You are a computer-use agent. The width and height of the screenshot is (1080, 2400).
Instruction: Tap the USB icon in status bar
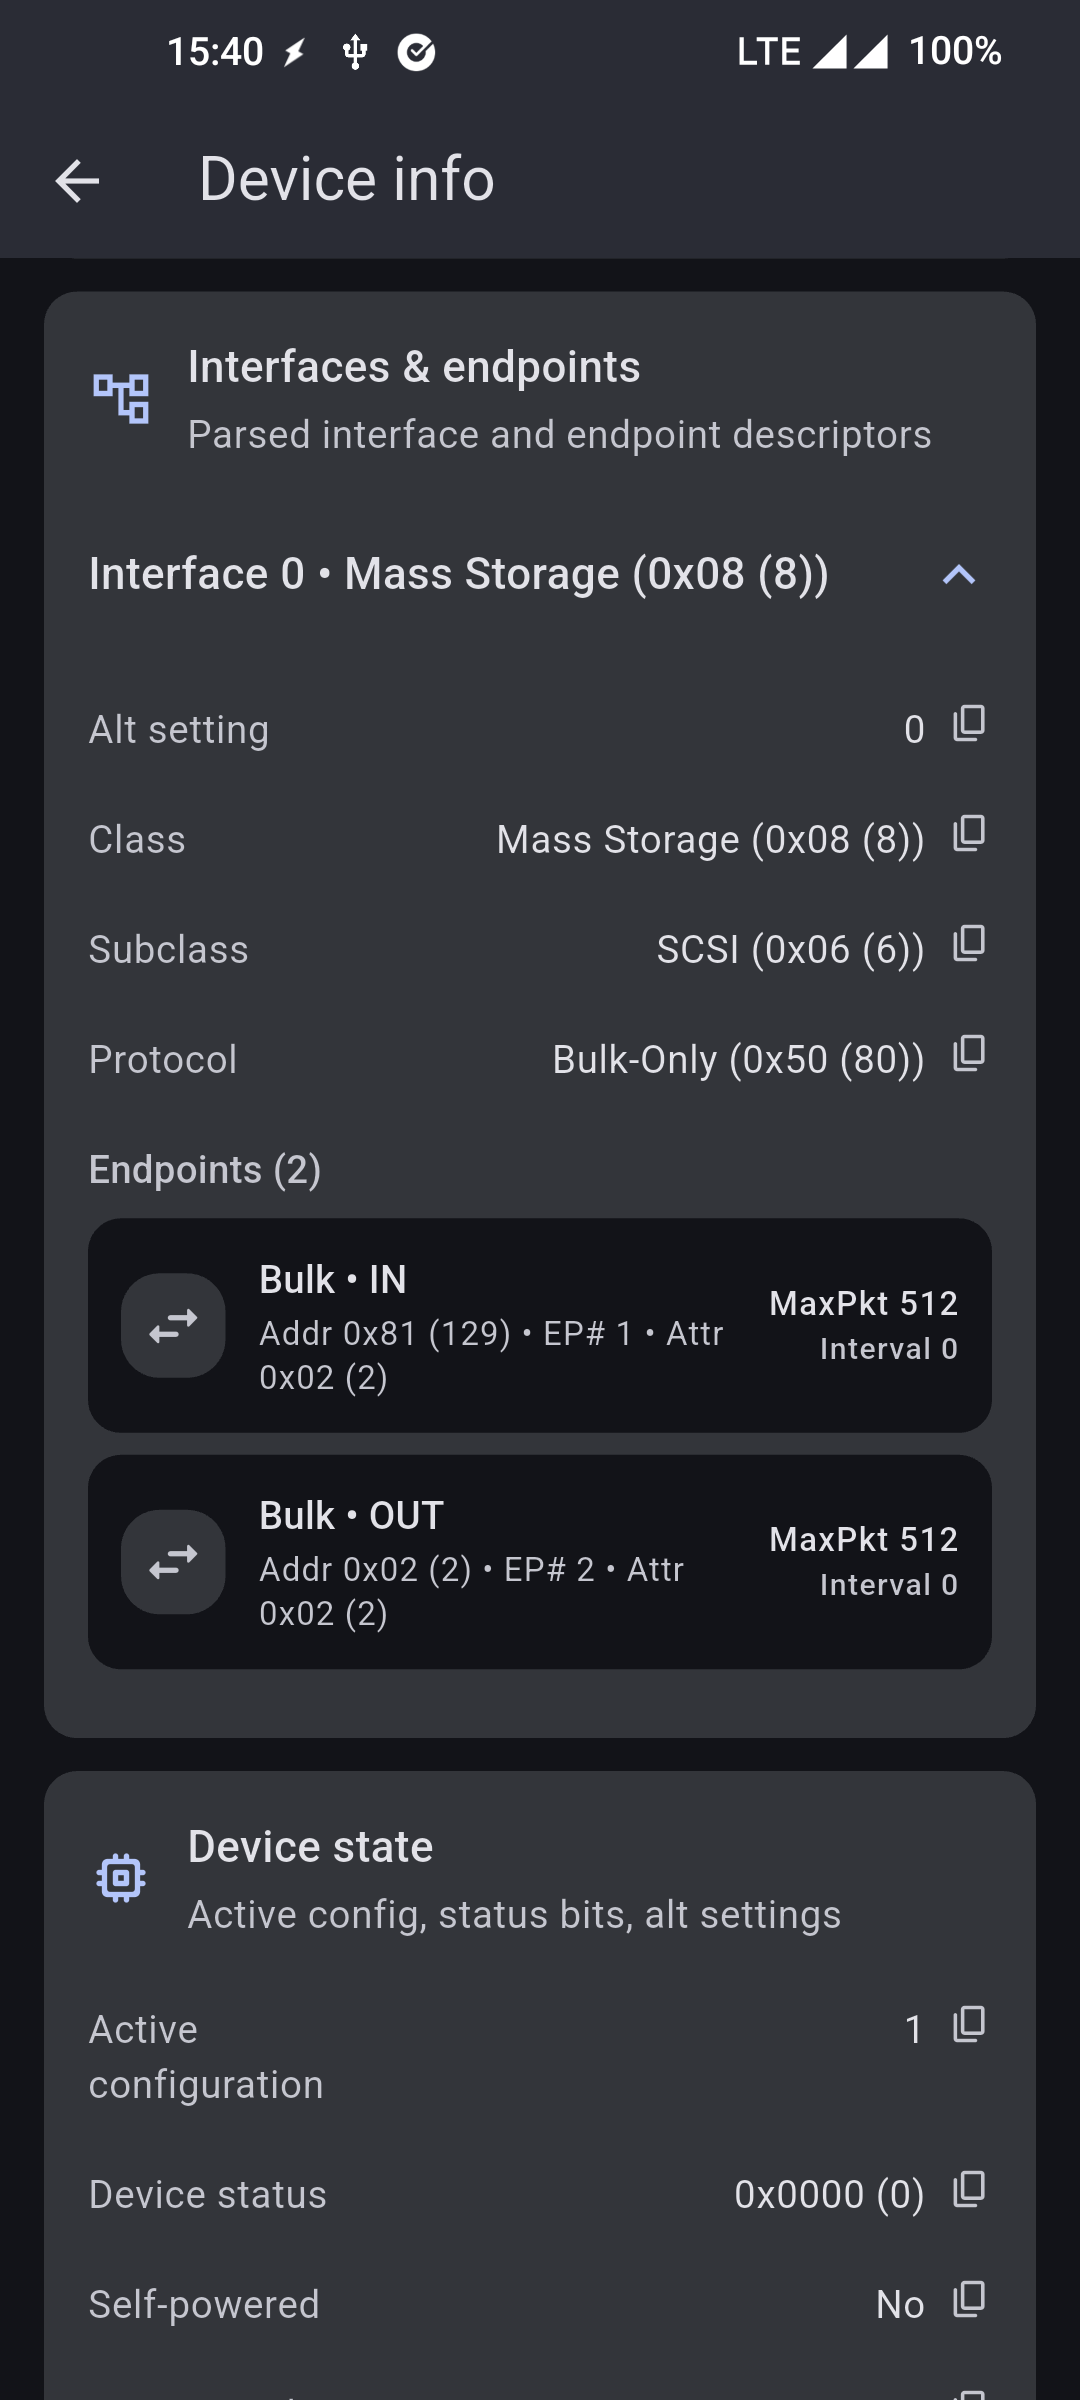355,52
